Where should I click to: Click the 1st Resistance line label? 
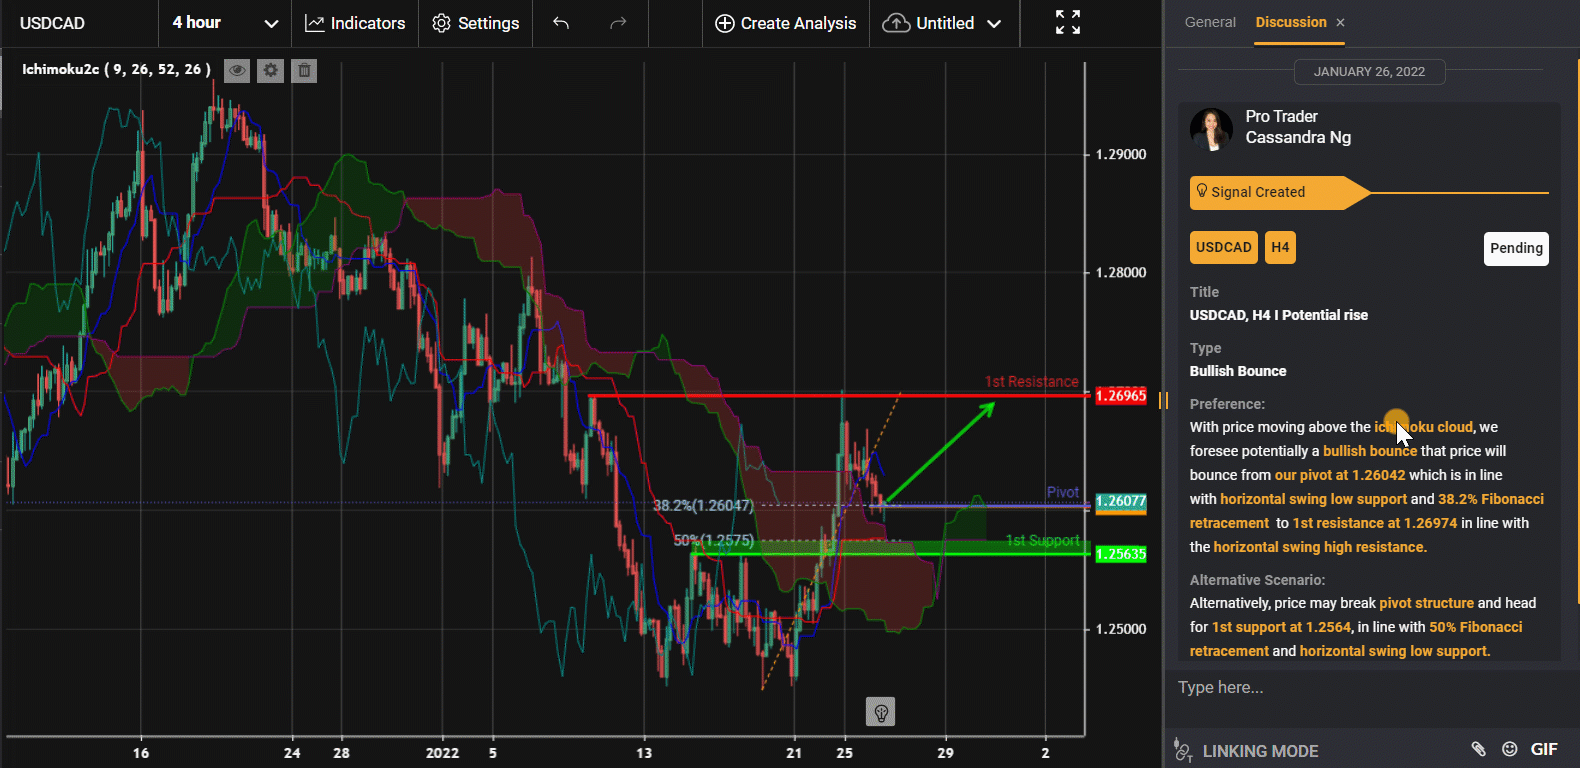1031,382
